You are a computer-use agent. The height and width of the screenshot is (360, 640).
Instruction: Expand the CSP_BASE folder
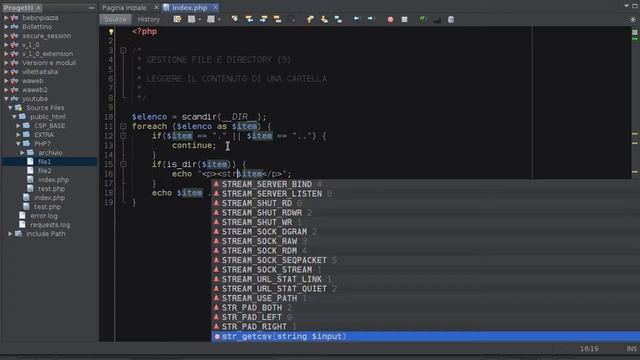[18, 126]
